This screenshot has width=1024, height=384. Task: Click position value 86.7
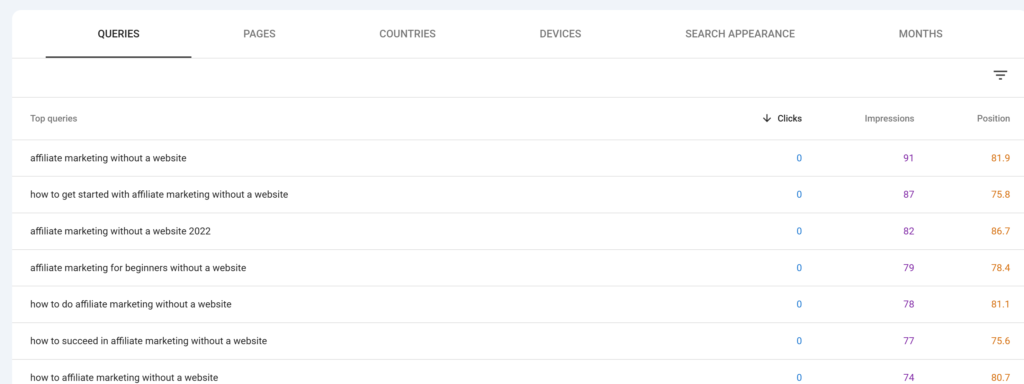coord(1000,231)
